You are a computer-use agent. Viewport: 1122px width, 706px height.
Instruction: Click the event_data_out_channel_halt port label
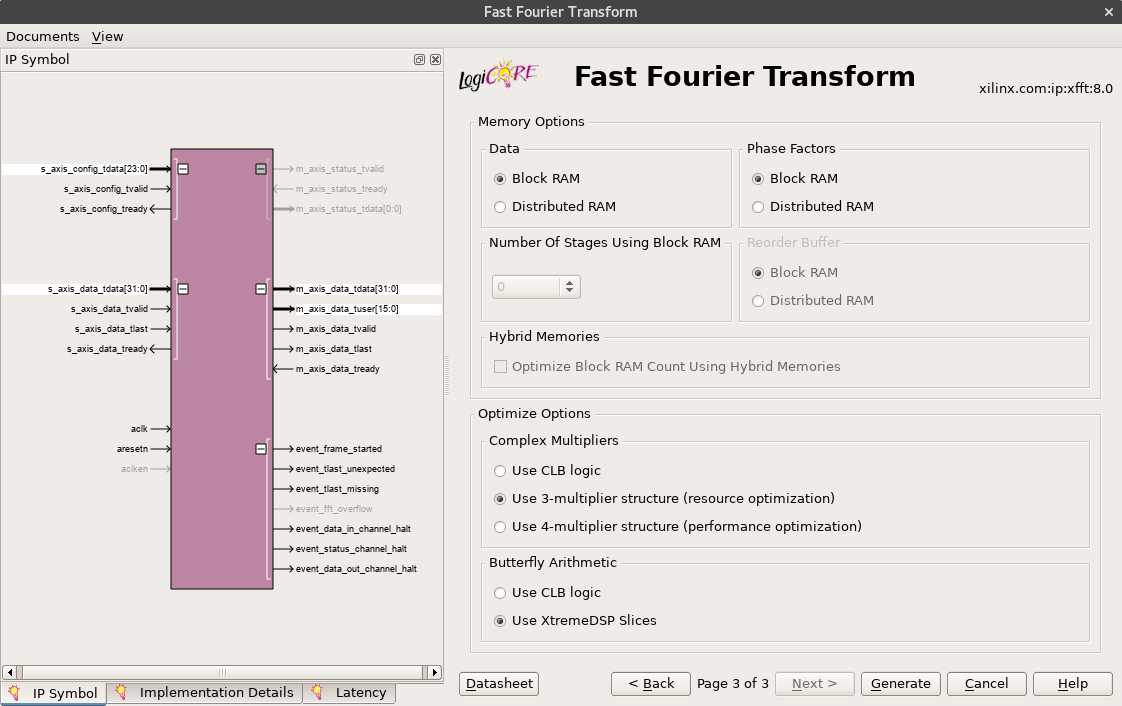(356, 569)
